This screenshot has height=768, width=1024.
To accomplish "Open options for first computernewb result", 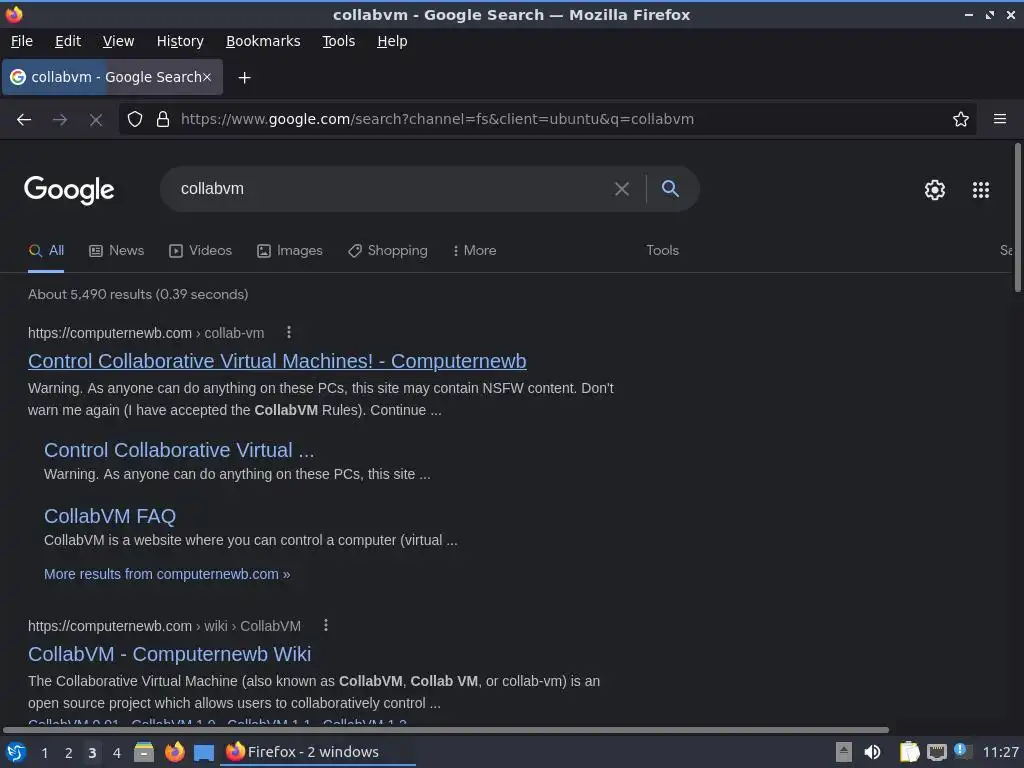I will 289,332.
